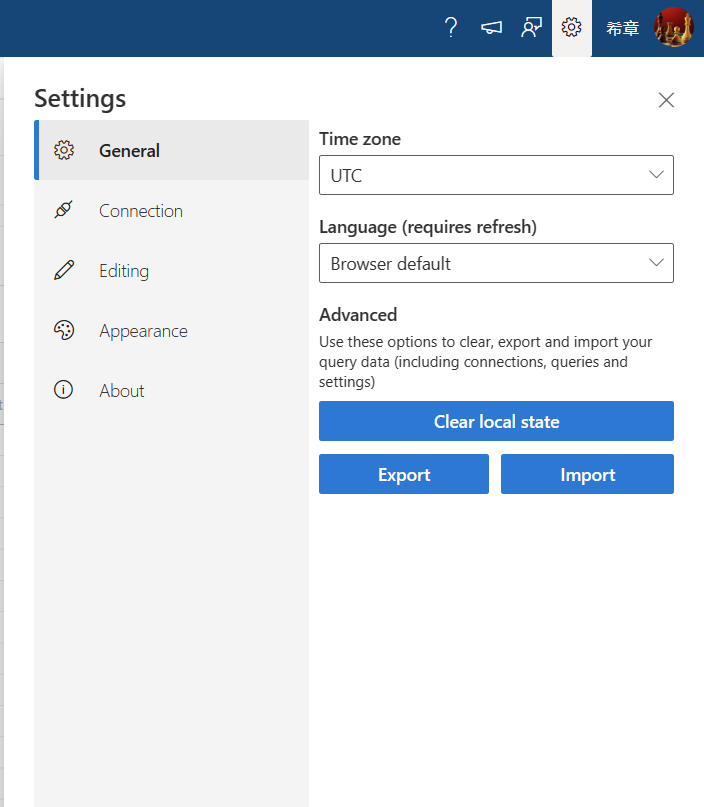Click the Time zone dropdown chevron
Screen dimensions: 704x807
click(656, 175)
